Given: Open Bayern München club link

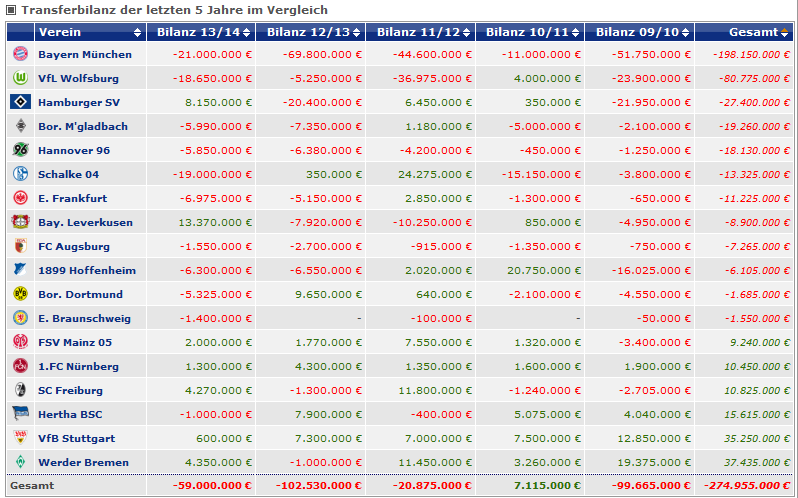Looking at the screenshot, I should [x=85, y=54].
